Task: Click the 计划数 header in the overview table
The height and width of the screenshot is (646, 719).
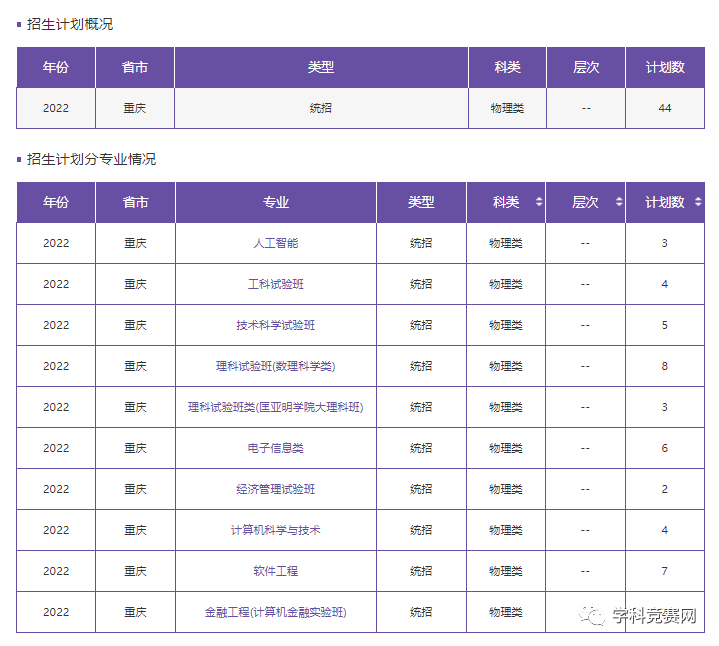Action: (665, 67)
